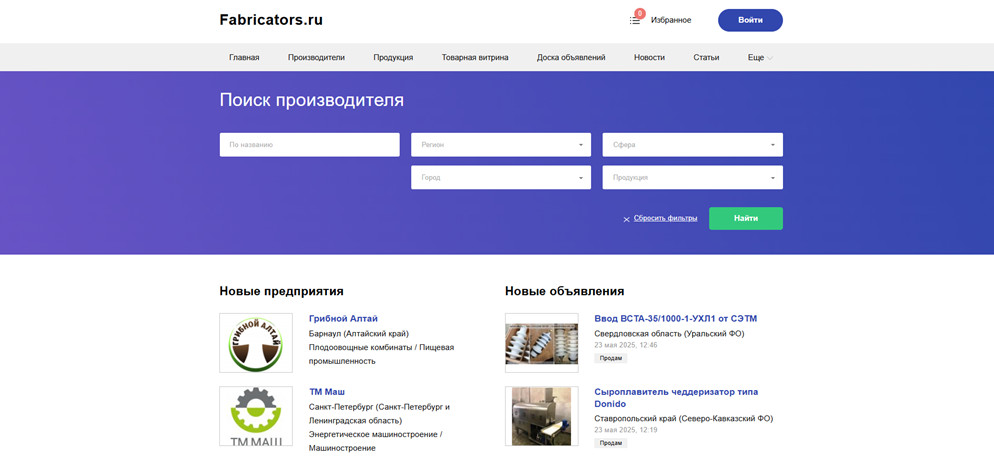Open Ввод ВСТА-35/1000-1-УХЛ1 от СЭТМ listing
The image size is (994, 456).
click(676, 318)
